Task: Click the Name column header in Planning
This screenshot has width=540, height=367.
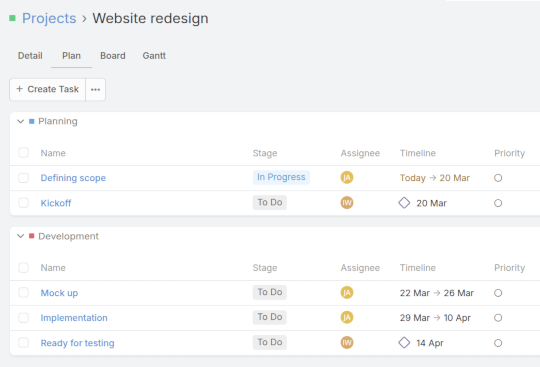Action: (53, 153)
